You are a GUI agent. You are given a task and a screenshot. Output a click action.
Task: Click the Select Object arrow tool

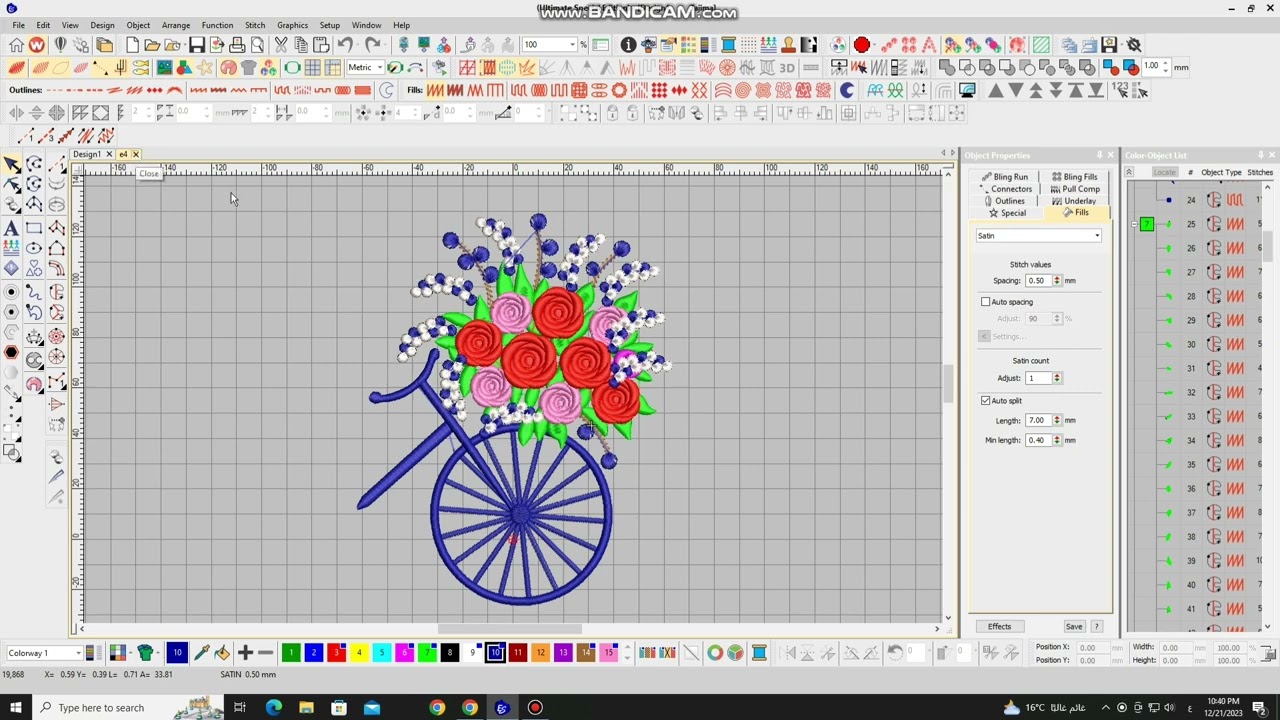11,165
